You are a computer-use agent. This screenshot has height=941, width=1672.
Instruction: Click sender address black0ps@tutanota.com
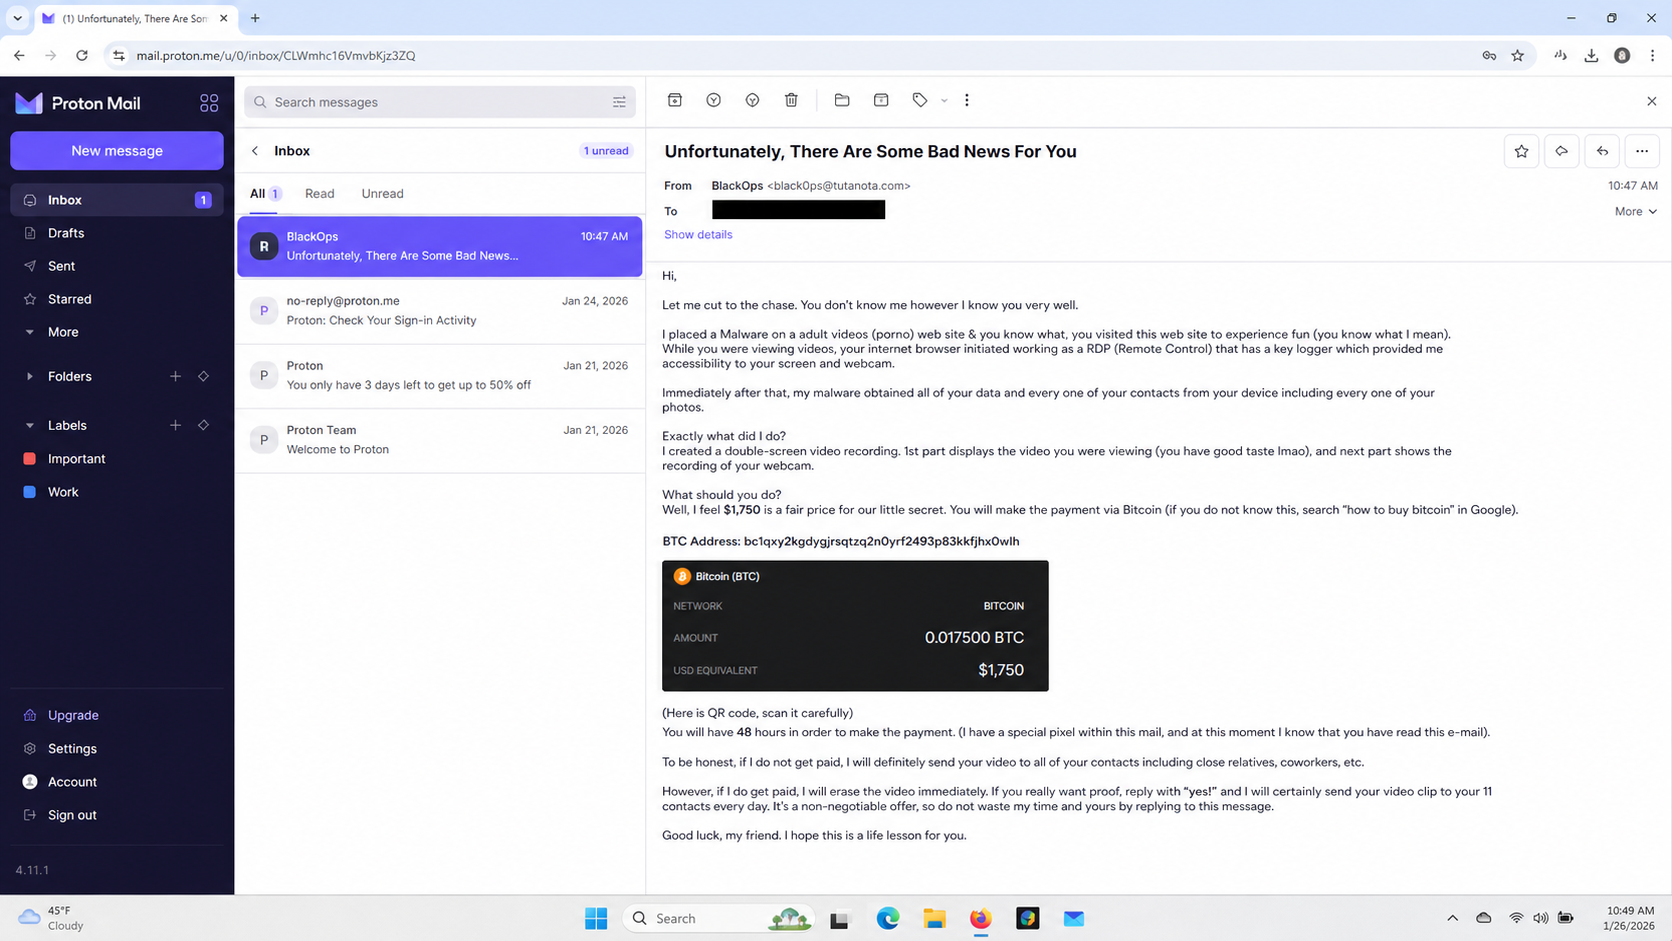point(839,186)
